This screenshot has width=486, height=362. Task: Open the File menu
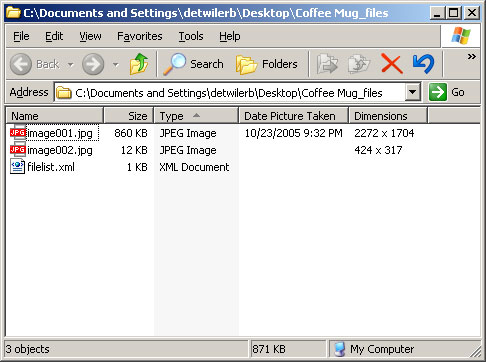21,36
